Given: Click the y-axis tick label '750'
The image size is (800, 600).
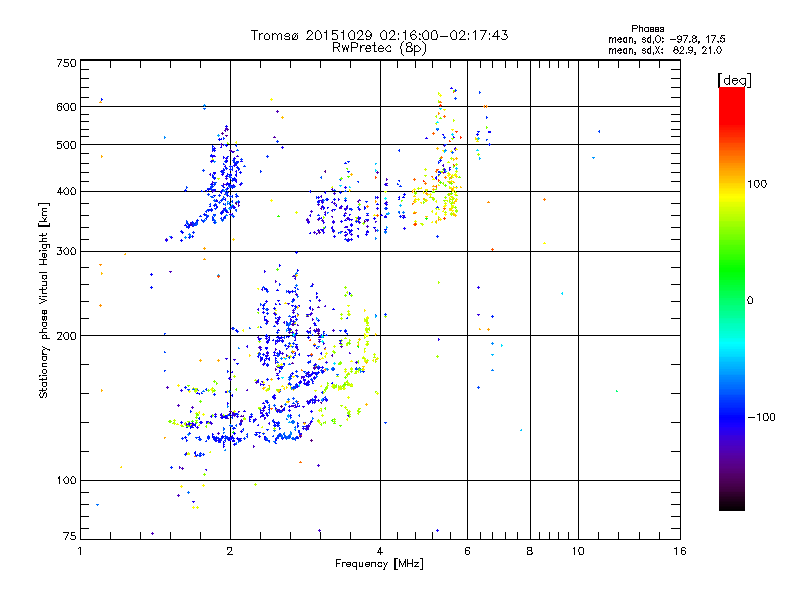Looking at the screenshot, I should [66, 63].
